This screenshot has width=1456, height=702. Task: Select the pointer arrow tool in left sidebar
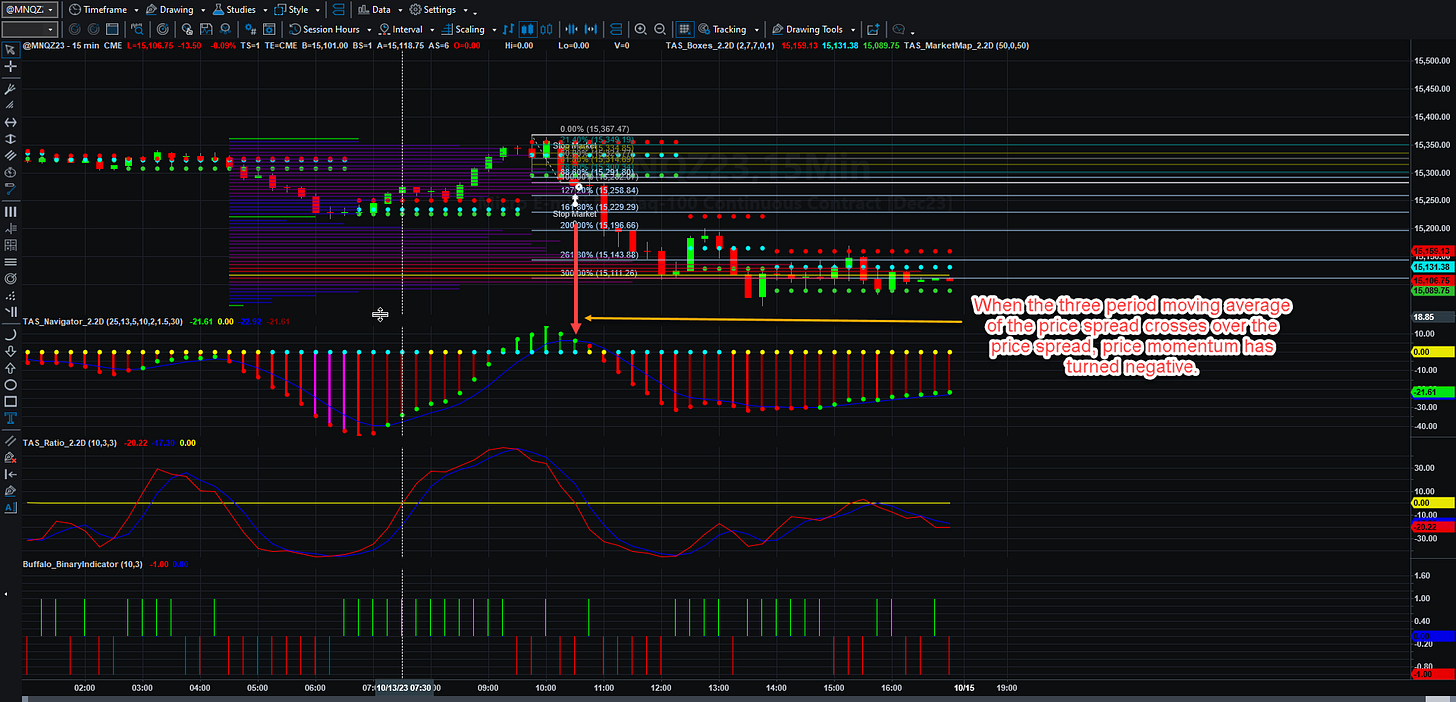click(x=10, y=50)
